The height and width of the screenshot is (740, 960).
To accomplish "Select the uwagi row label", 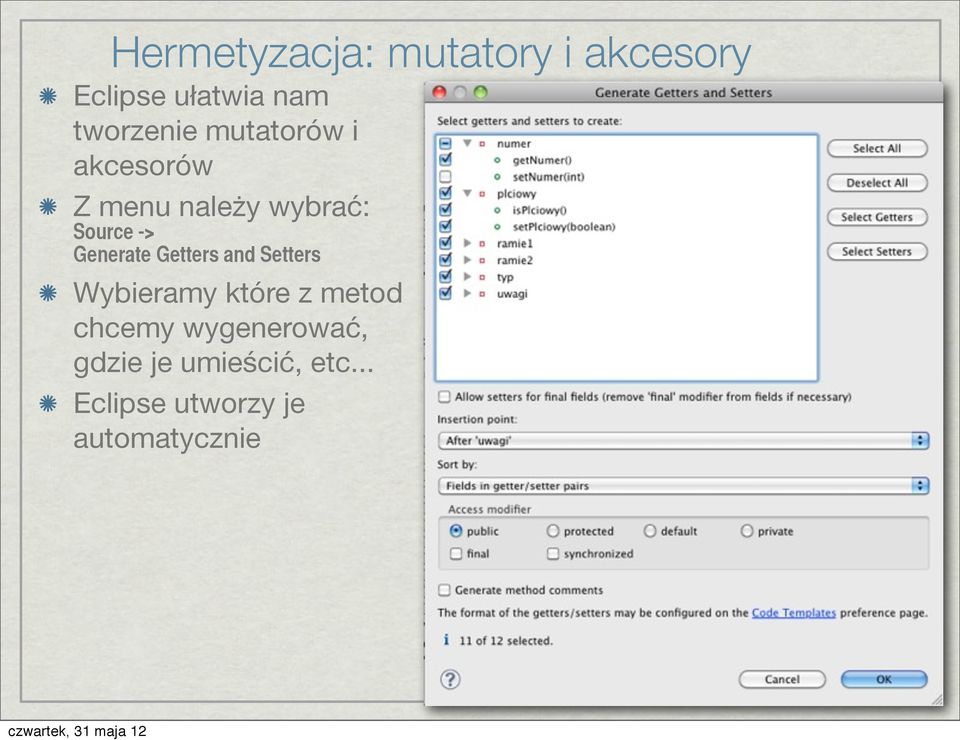I will pos(512,294).
